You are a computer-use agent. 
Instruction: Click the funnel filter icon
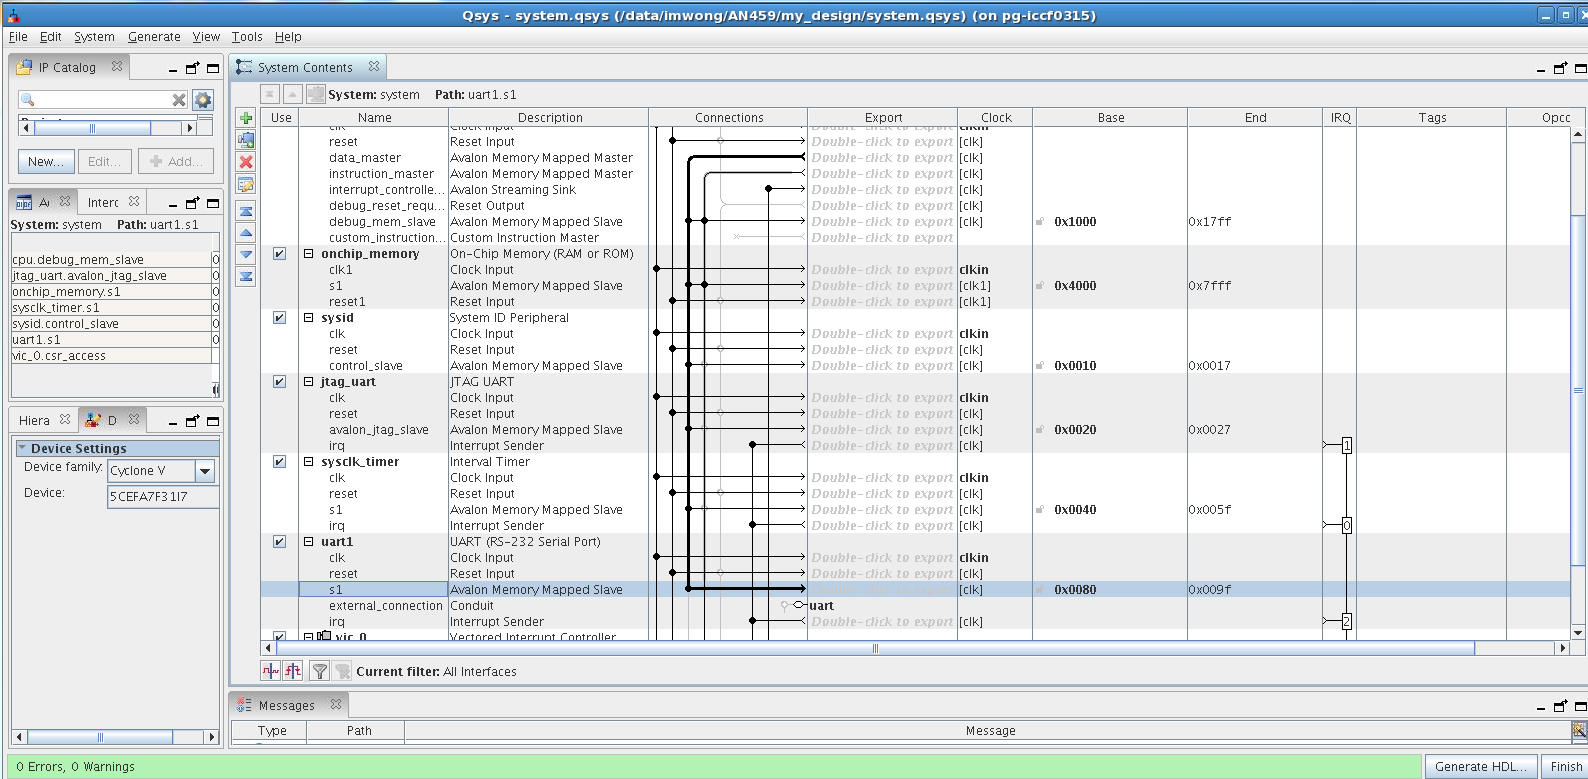pos(319,671)
